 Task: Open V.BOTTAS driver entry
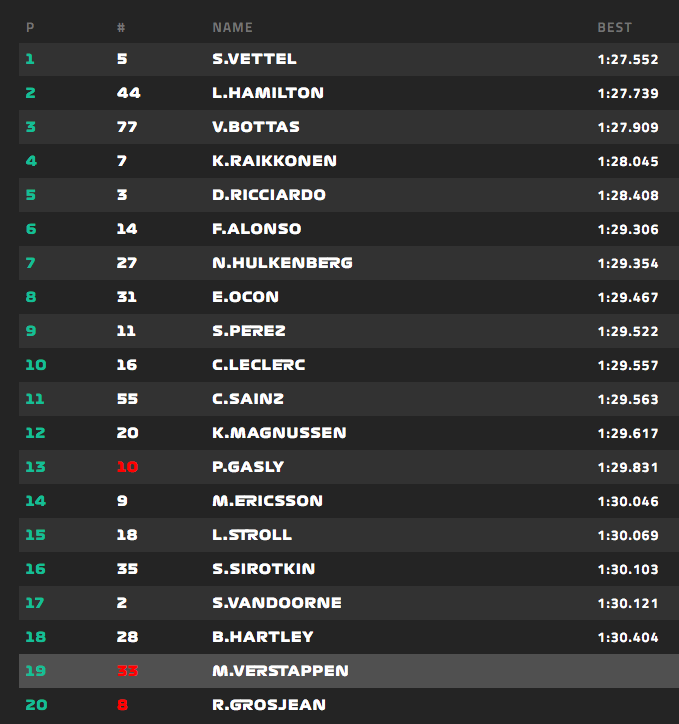pyautogui.click(x=256, y=127)
